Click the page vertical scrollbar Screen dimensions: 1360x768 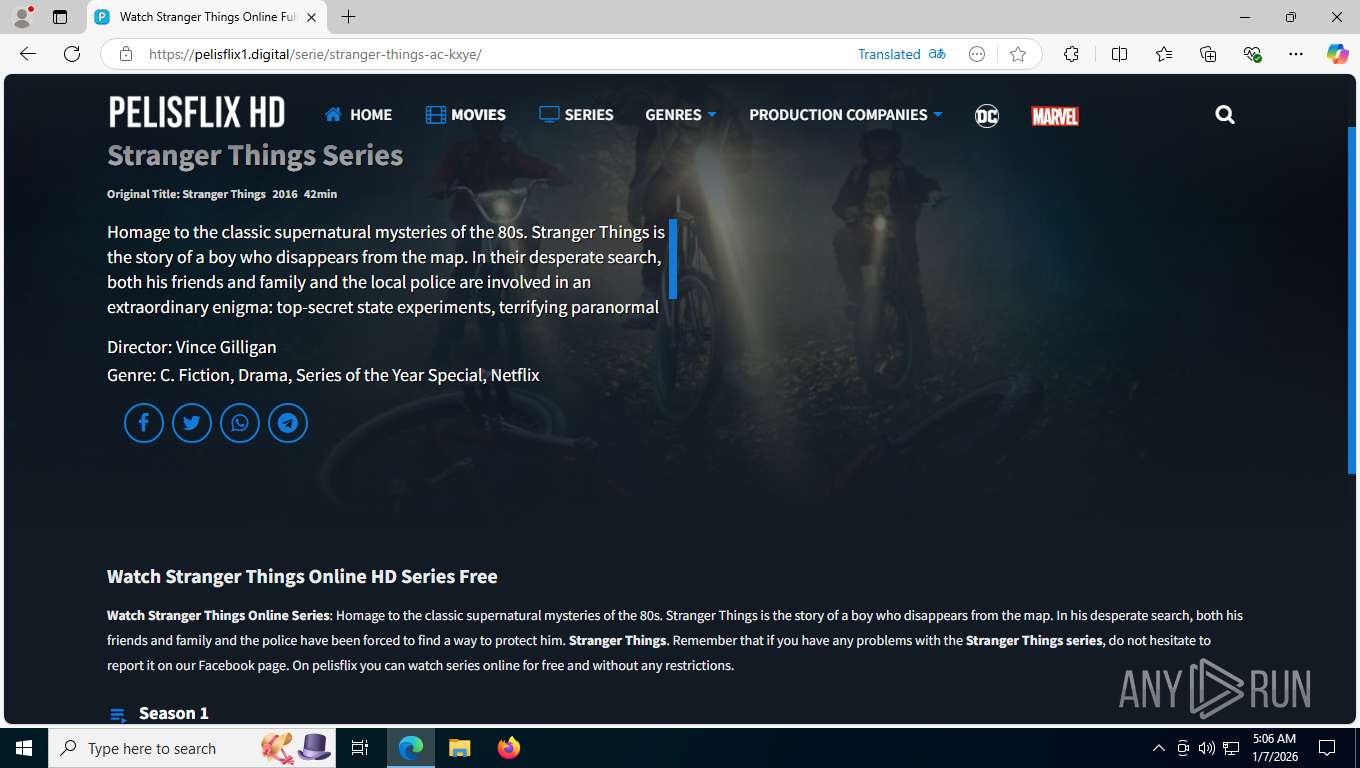1352,300
